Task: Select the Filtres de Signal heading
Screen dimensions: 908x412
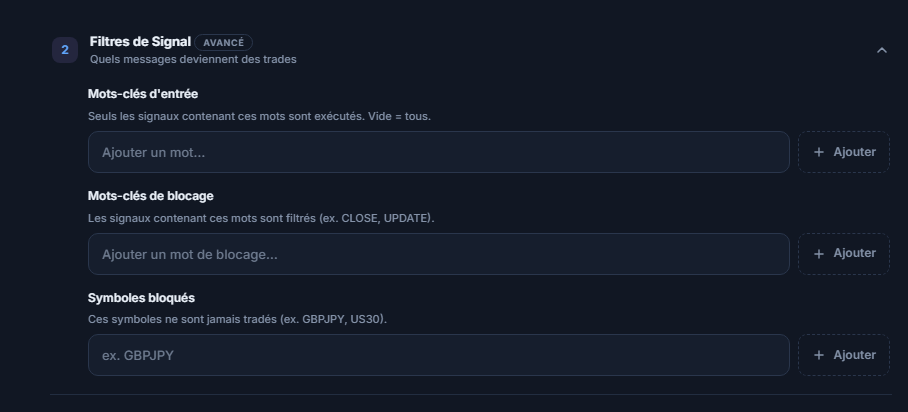Action: click(x=140, y=42)
